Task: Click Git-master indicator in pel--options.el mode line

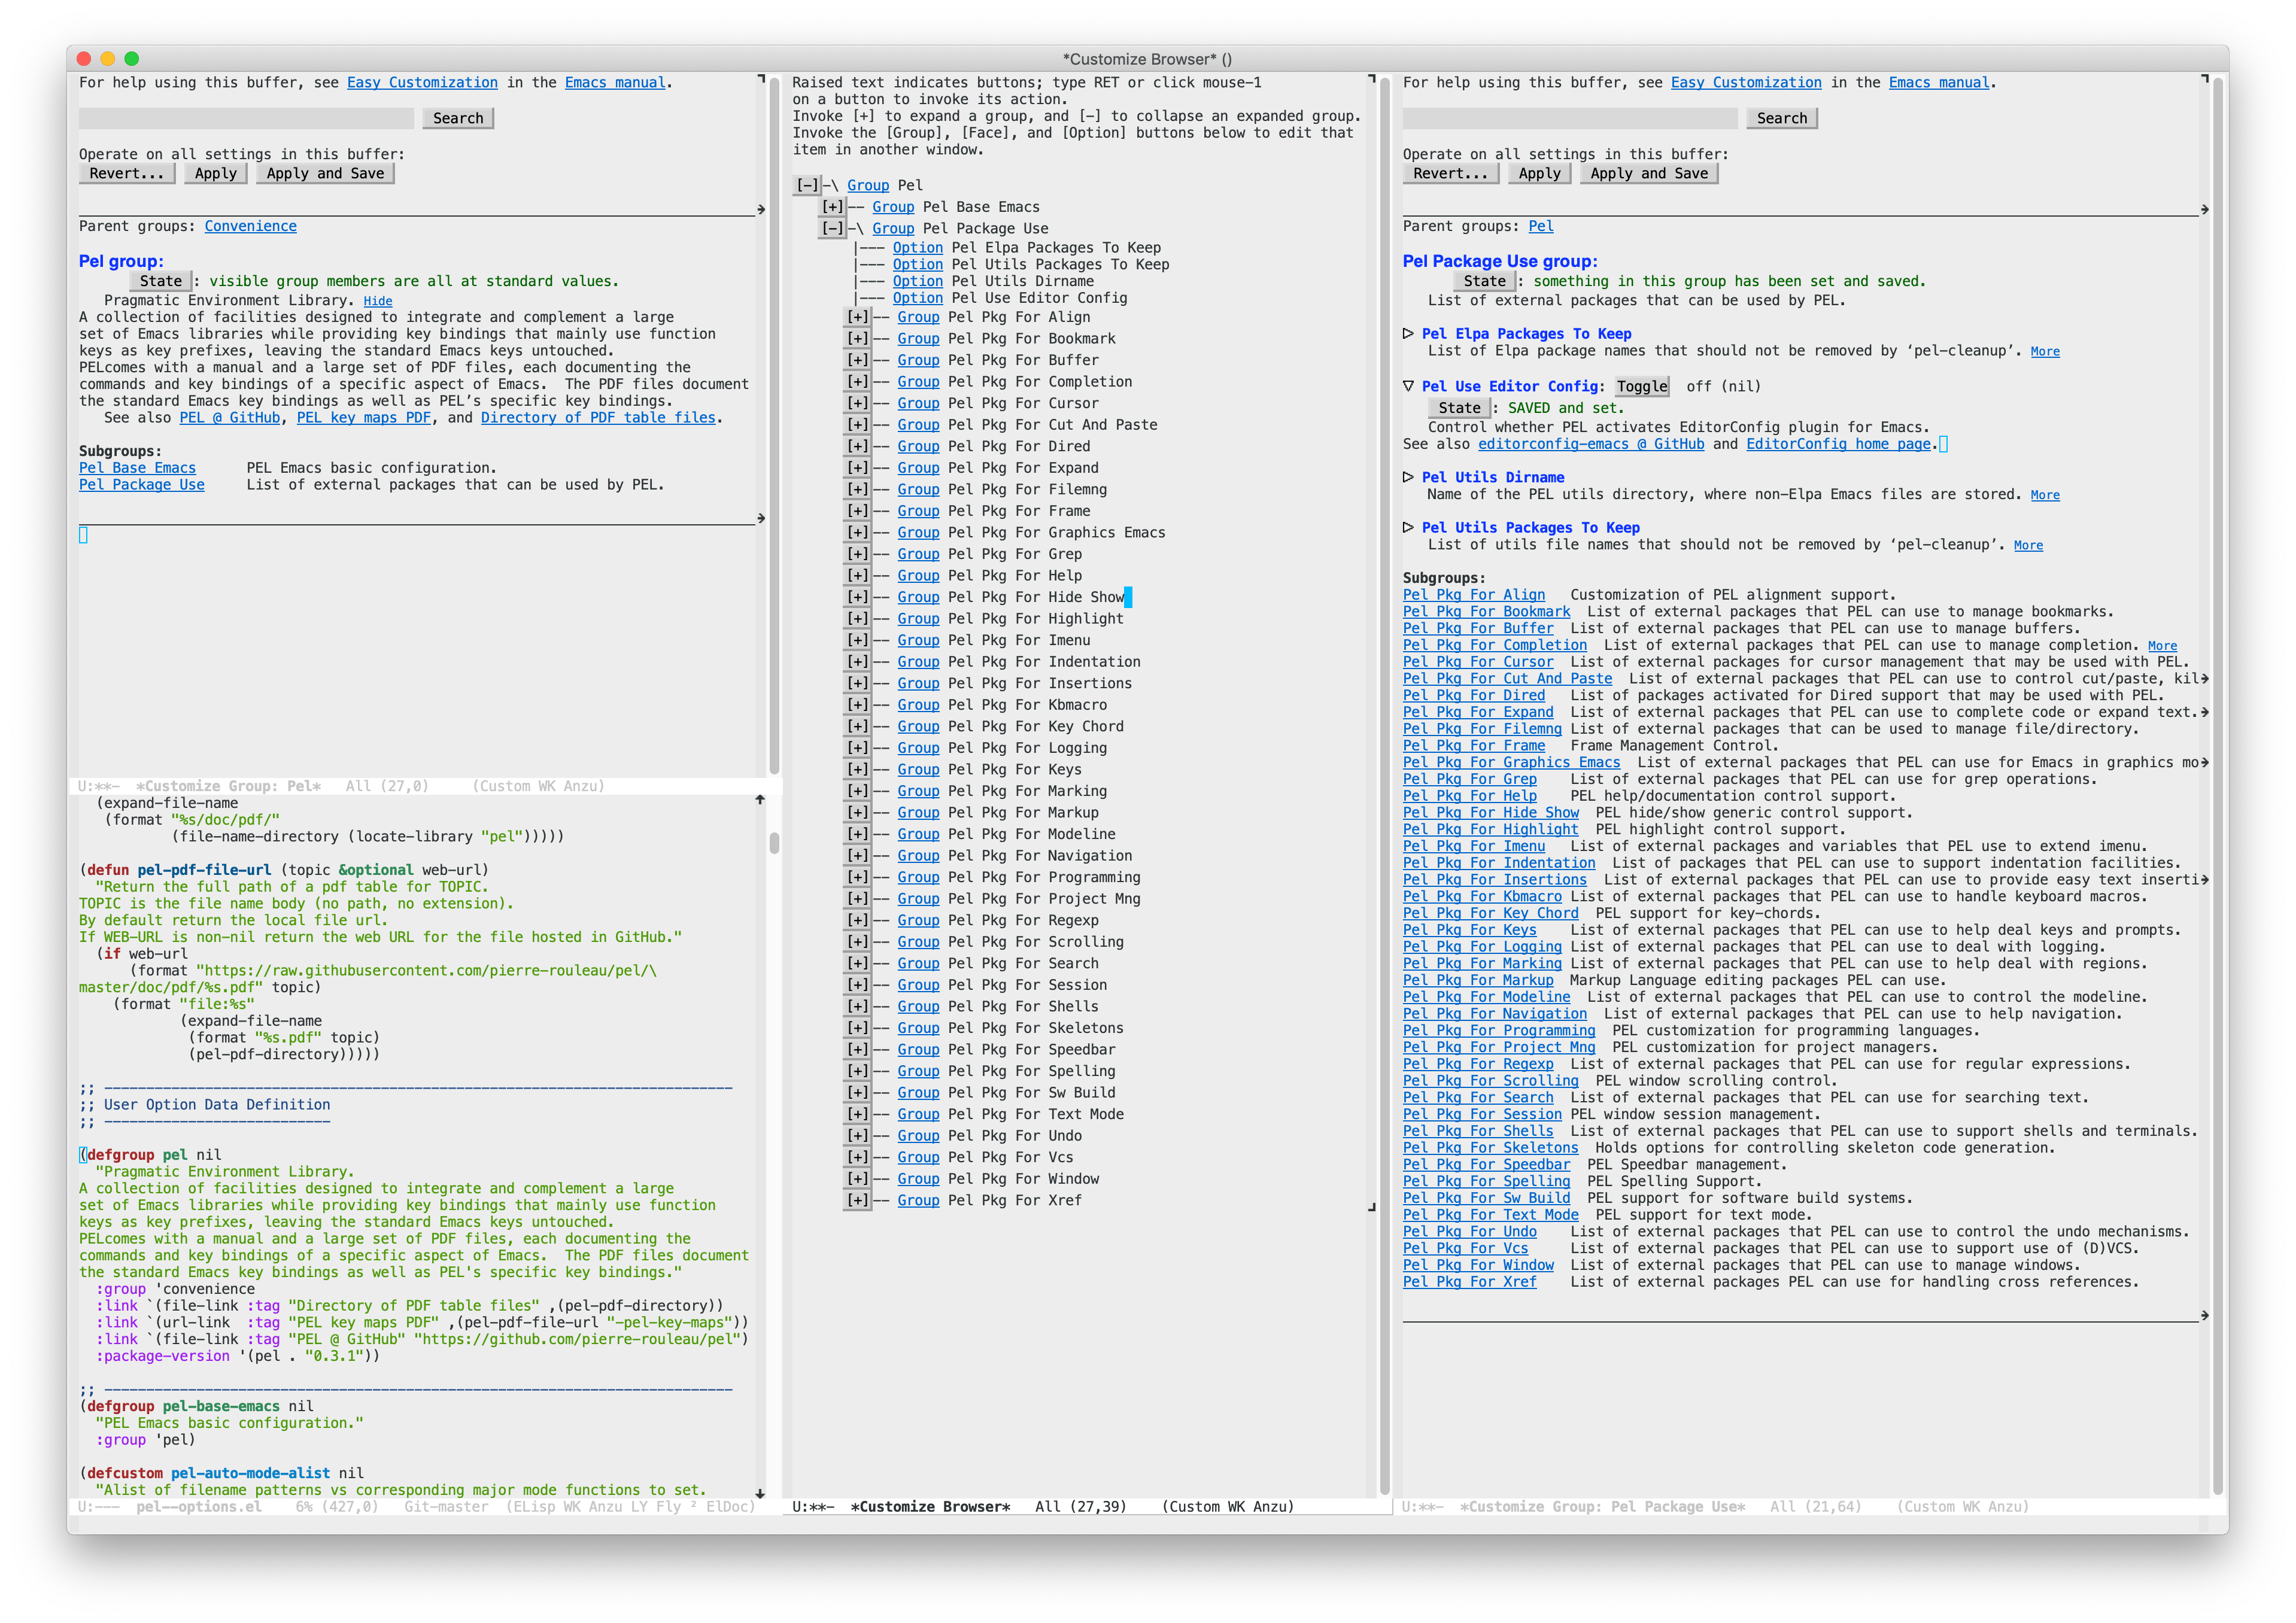Action: tap(446, 1506)
